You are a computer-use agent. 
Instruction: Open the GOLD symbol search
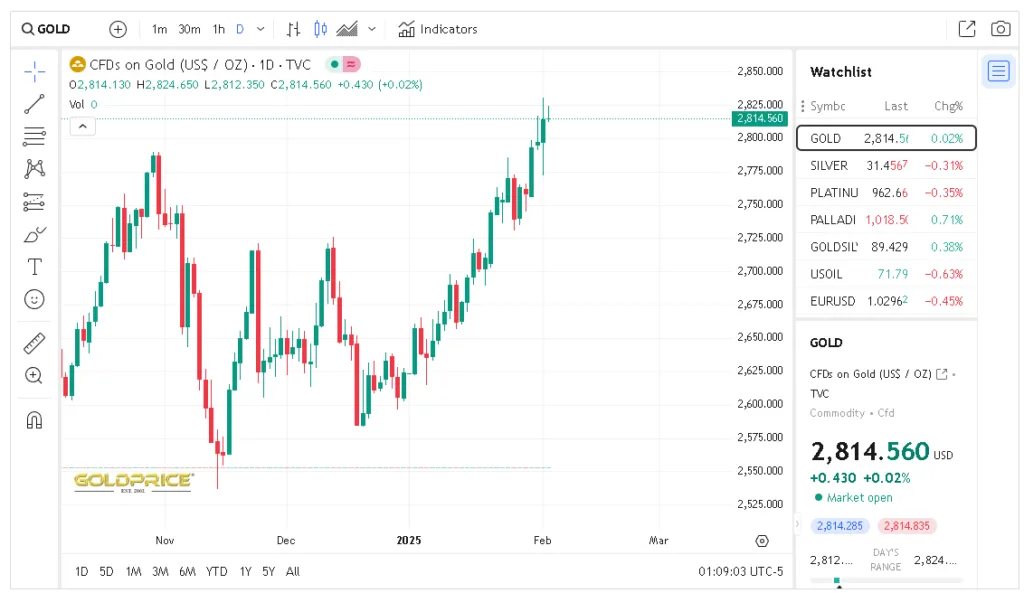coord(46,29)
